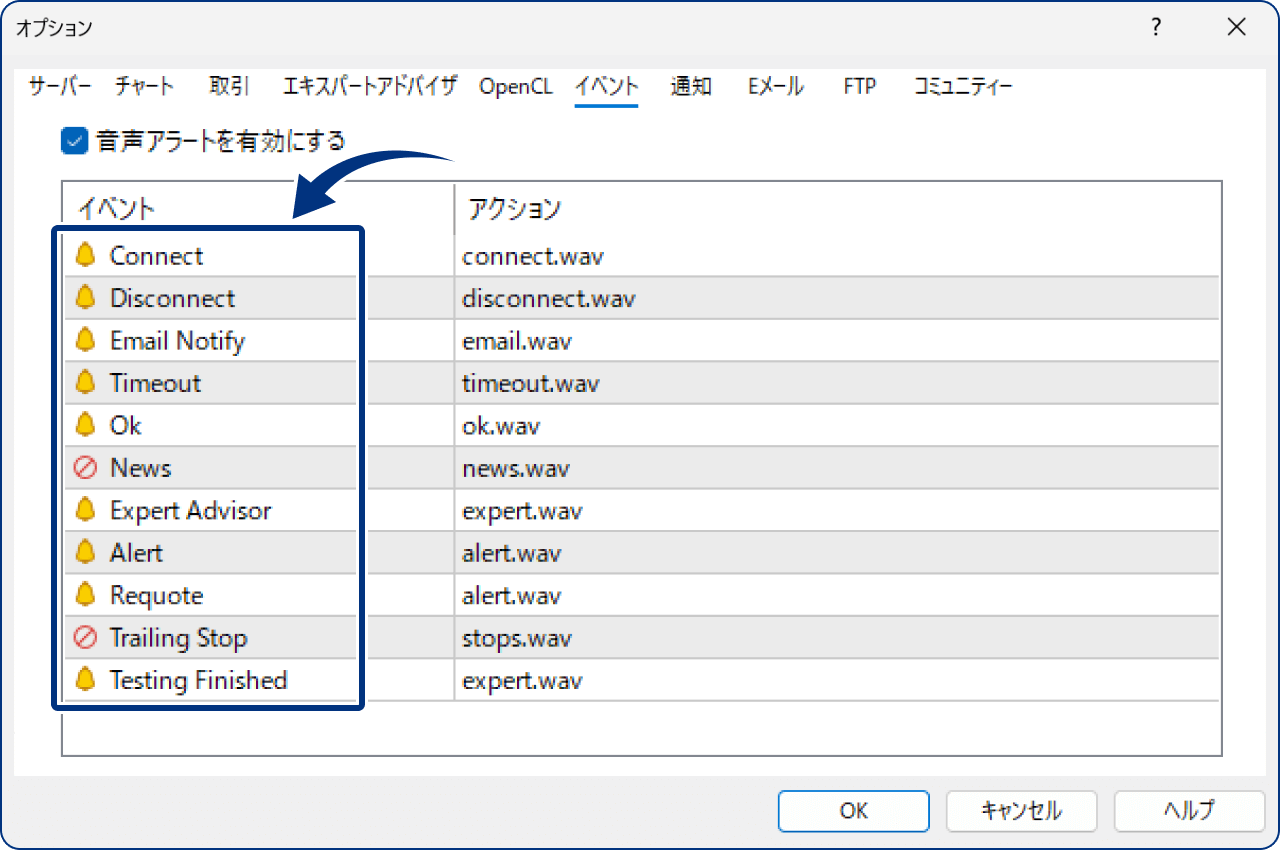Open the 取引 tab

(x=229, y=87)
